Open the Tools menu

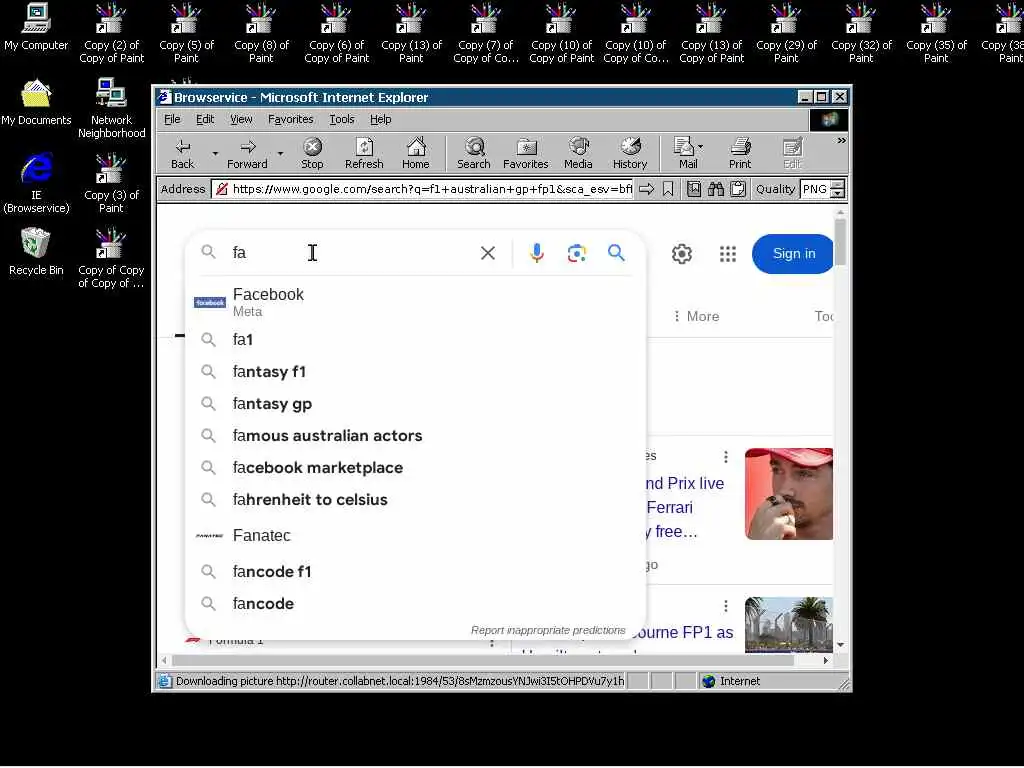coord(342,119)
